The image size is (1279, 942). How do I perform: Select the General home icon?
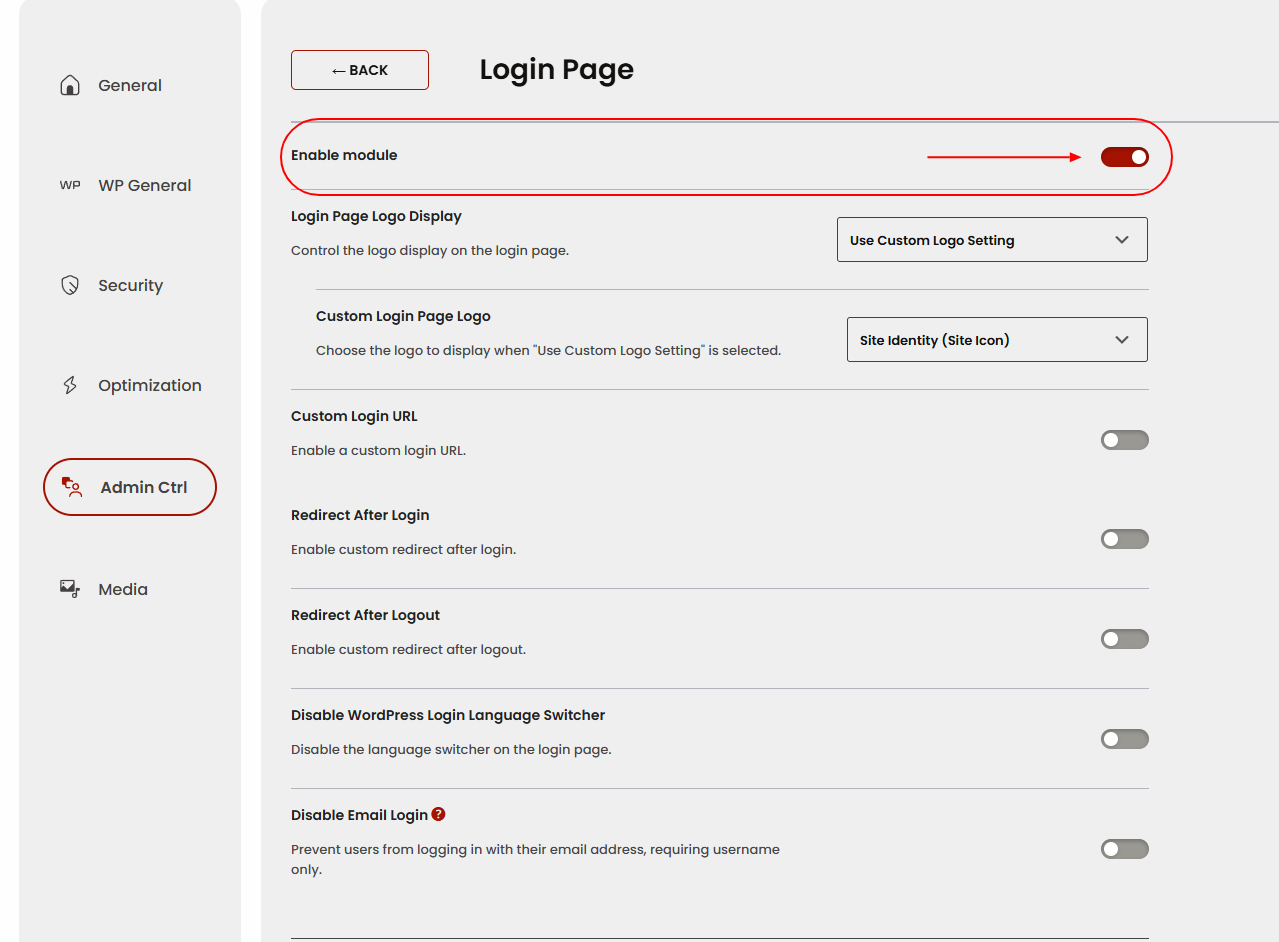[x=70, y=85]
